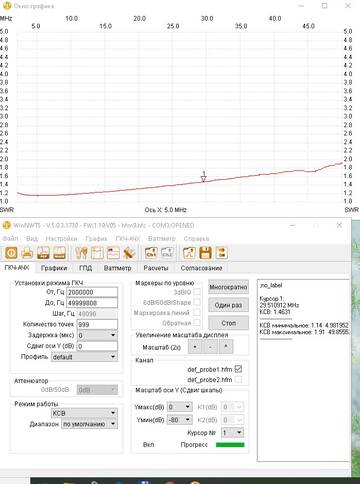Click the wrench tools toolbar icon

[x=81, y=253]
